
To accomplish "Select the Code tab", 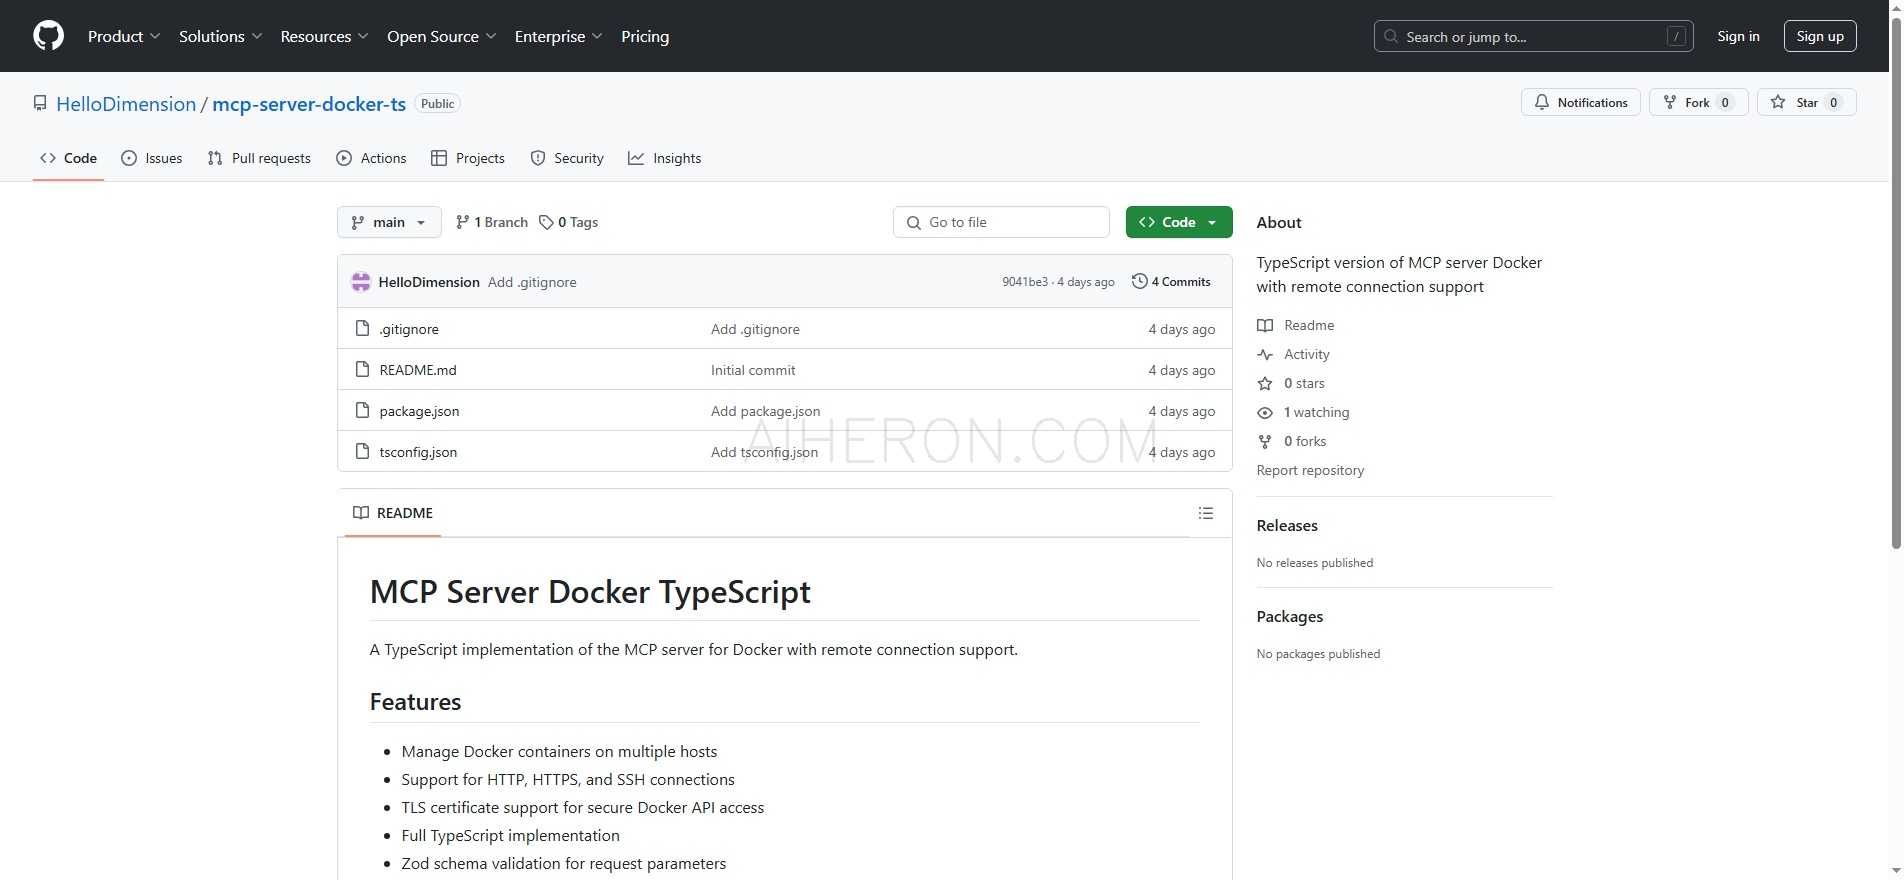I will point(68,158).
